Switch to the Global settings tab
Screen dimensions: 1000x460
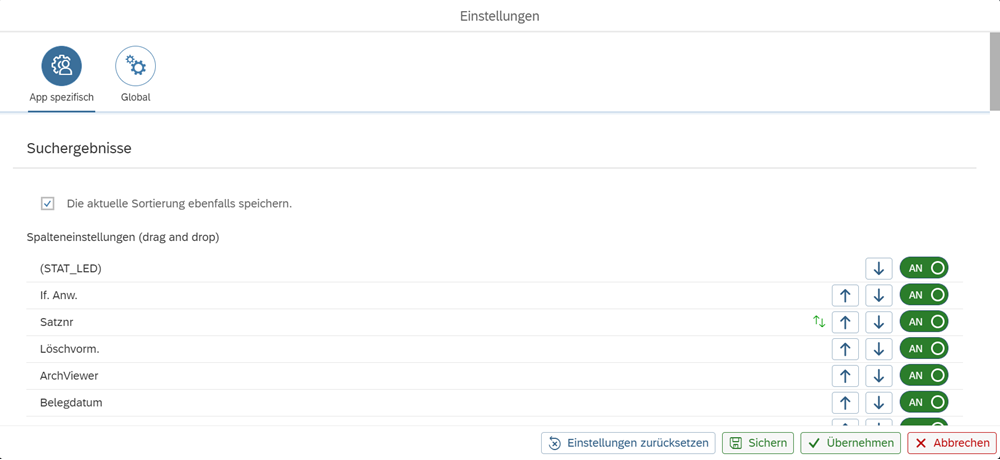pyautogui.click(x=135, y=75)
